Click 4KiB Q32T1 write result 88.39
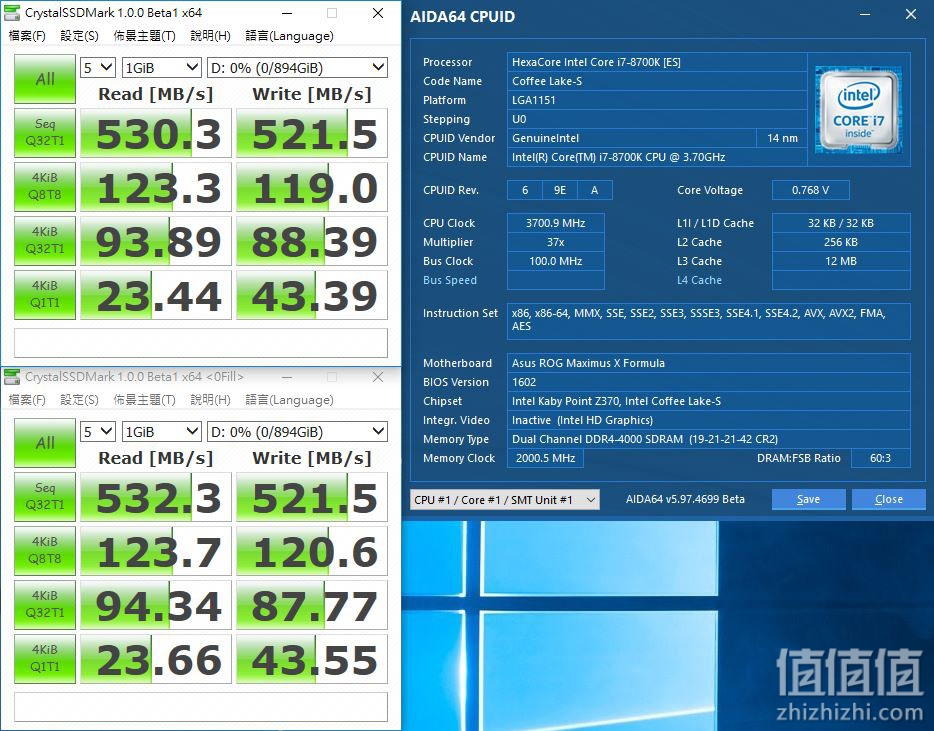Image resolution: width=934 pixels, height=731 pixels. pyautogui.click(x=312, y=241)
